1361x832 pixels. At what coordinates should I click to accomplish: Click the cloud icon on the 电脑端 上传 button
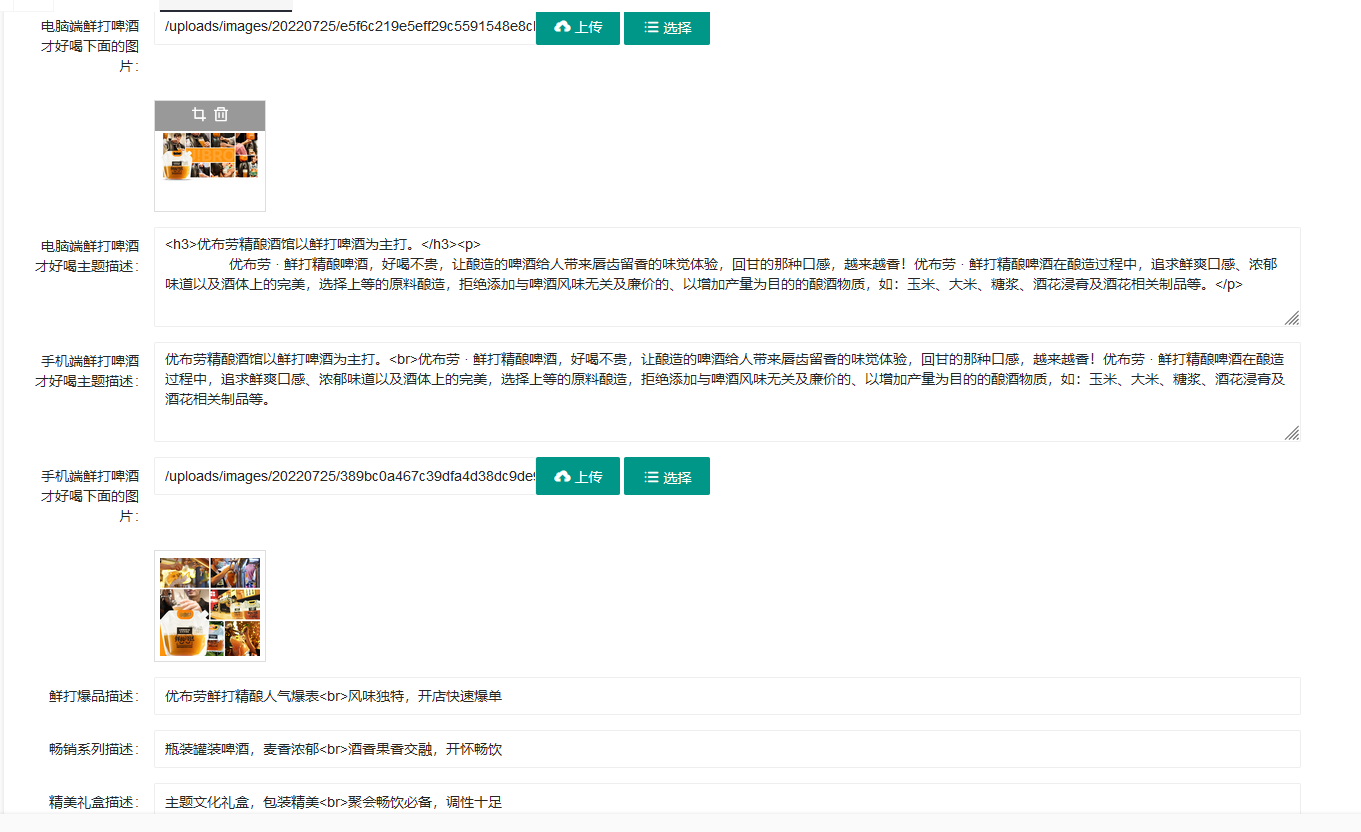point(562,27)
